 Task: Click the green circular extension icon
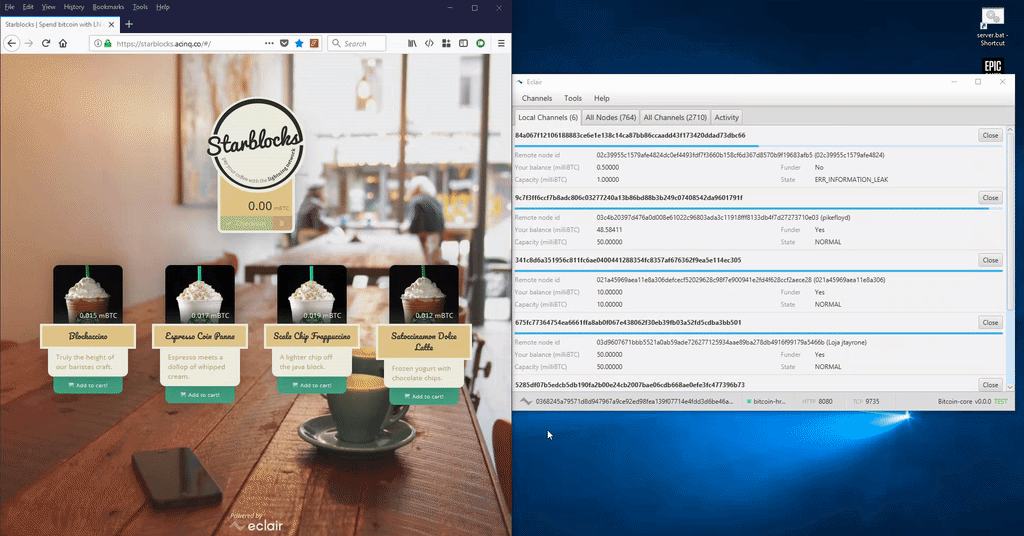[481, 43]
